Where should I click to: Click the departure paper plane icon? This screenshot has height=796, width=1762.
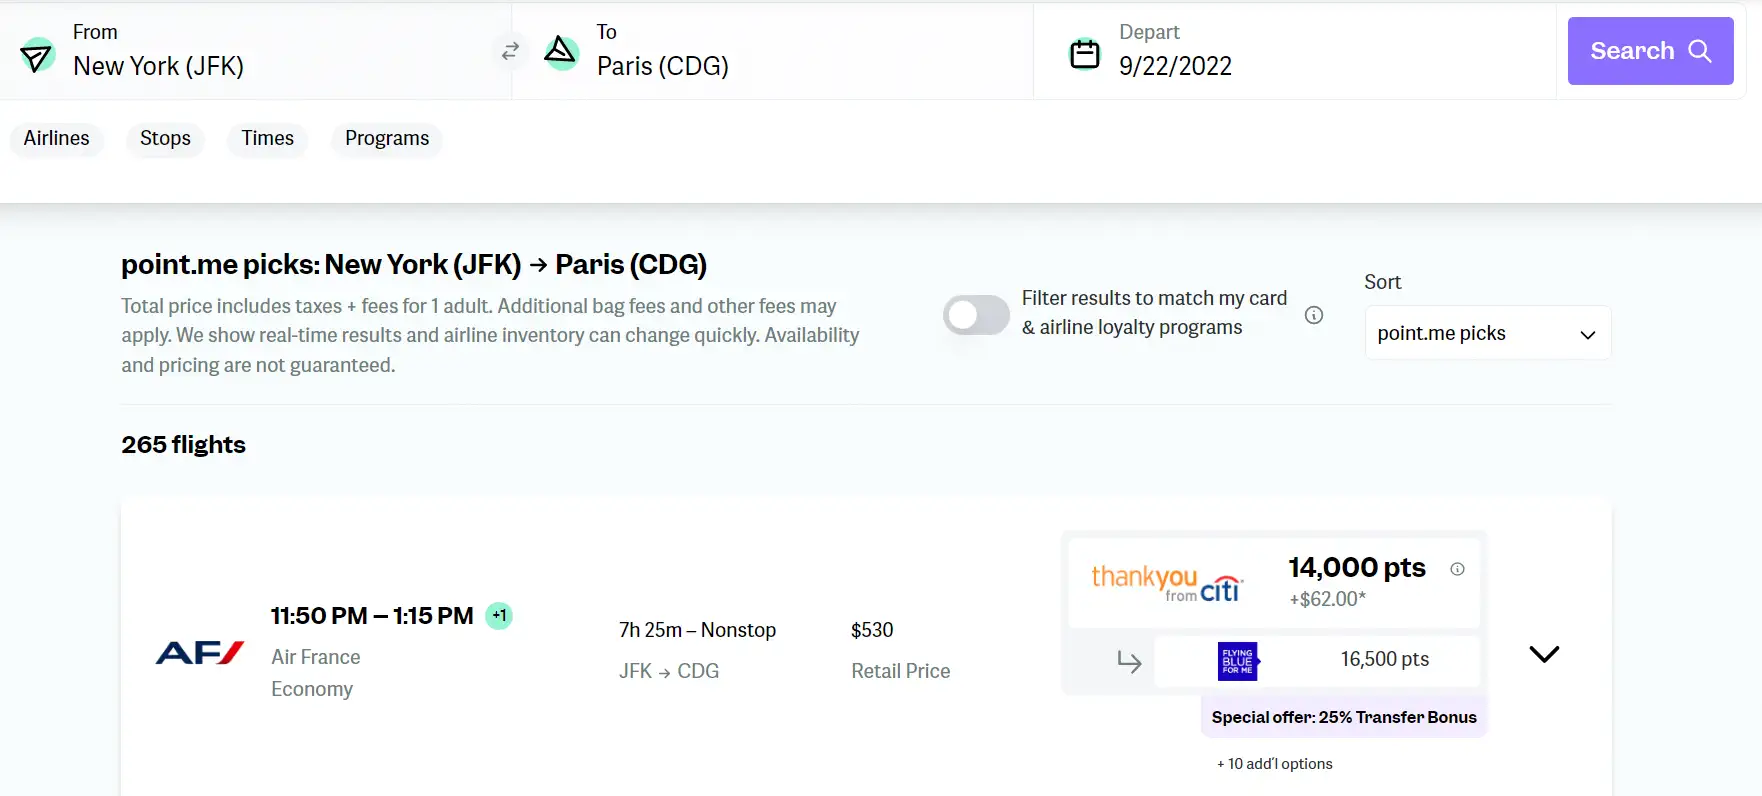coord(37,55)
